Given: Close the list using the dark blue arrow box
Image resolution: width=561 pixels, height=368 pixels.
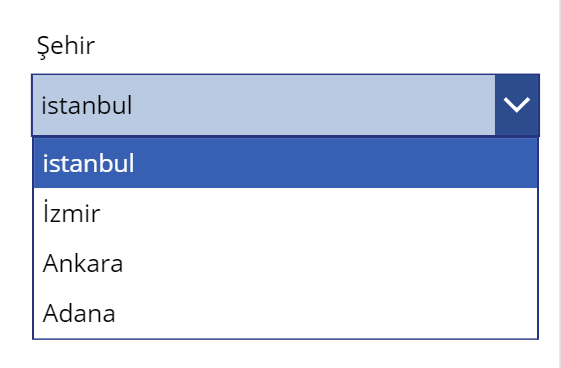Looking at the screenshot, I should [x=517, y=105].
